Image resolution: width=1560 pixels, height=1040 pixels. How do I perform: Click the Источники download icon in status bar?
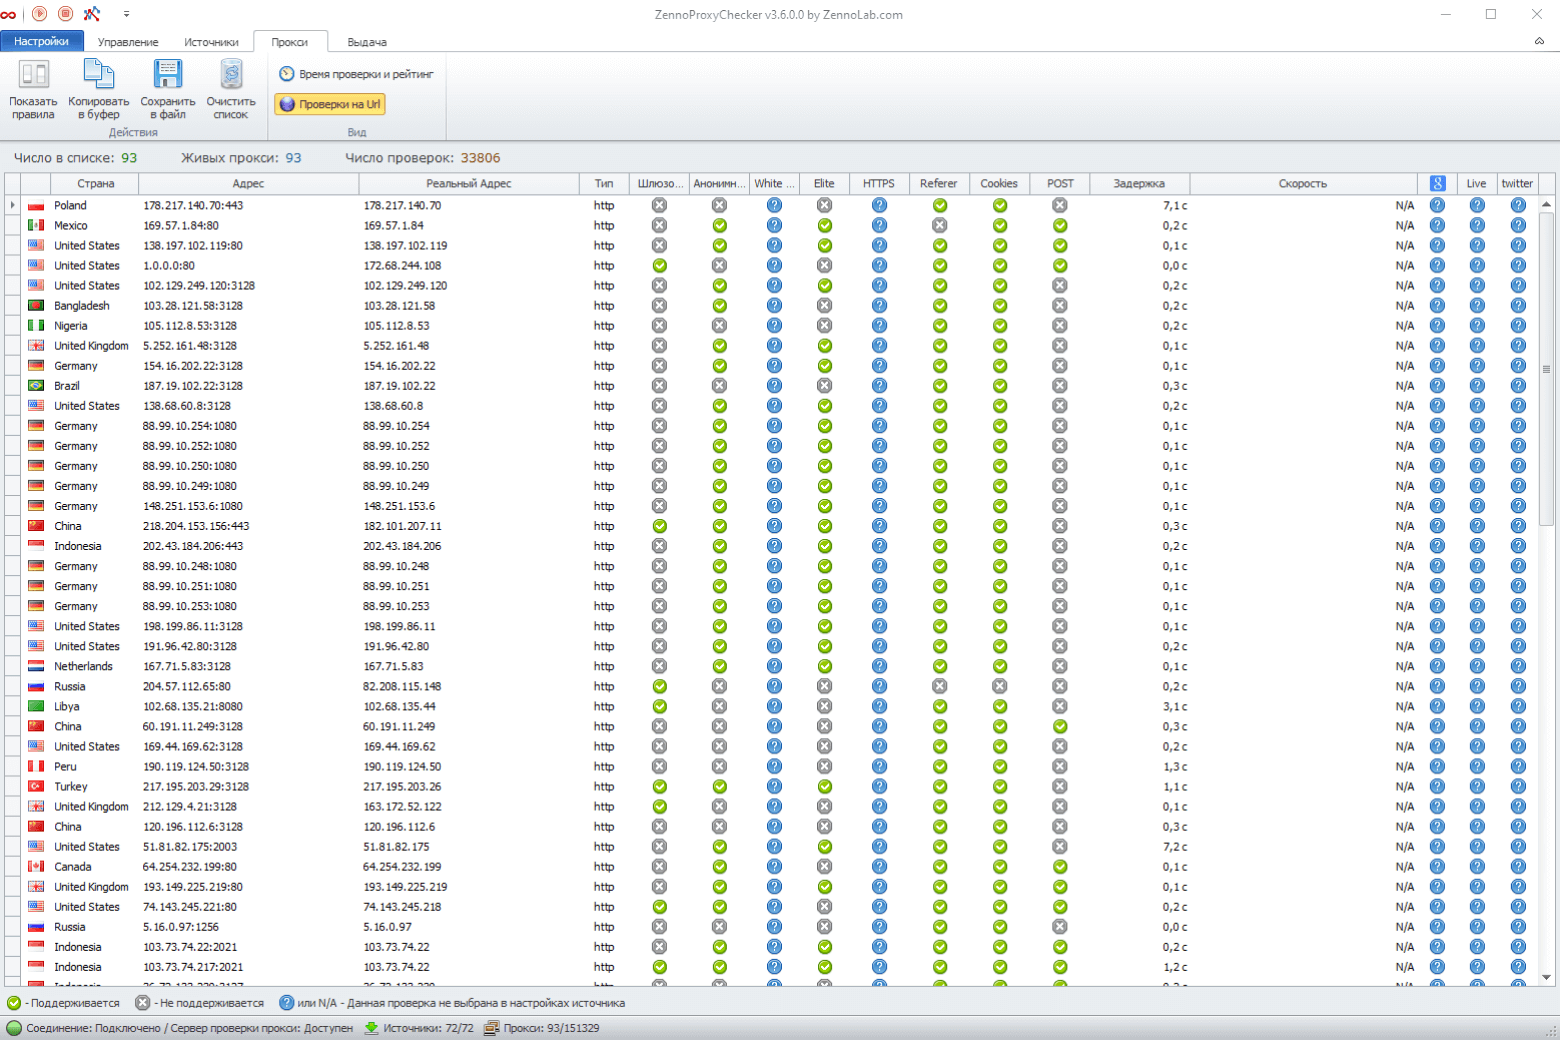pyautogui.click(x=371, y=1028)
